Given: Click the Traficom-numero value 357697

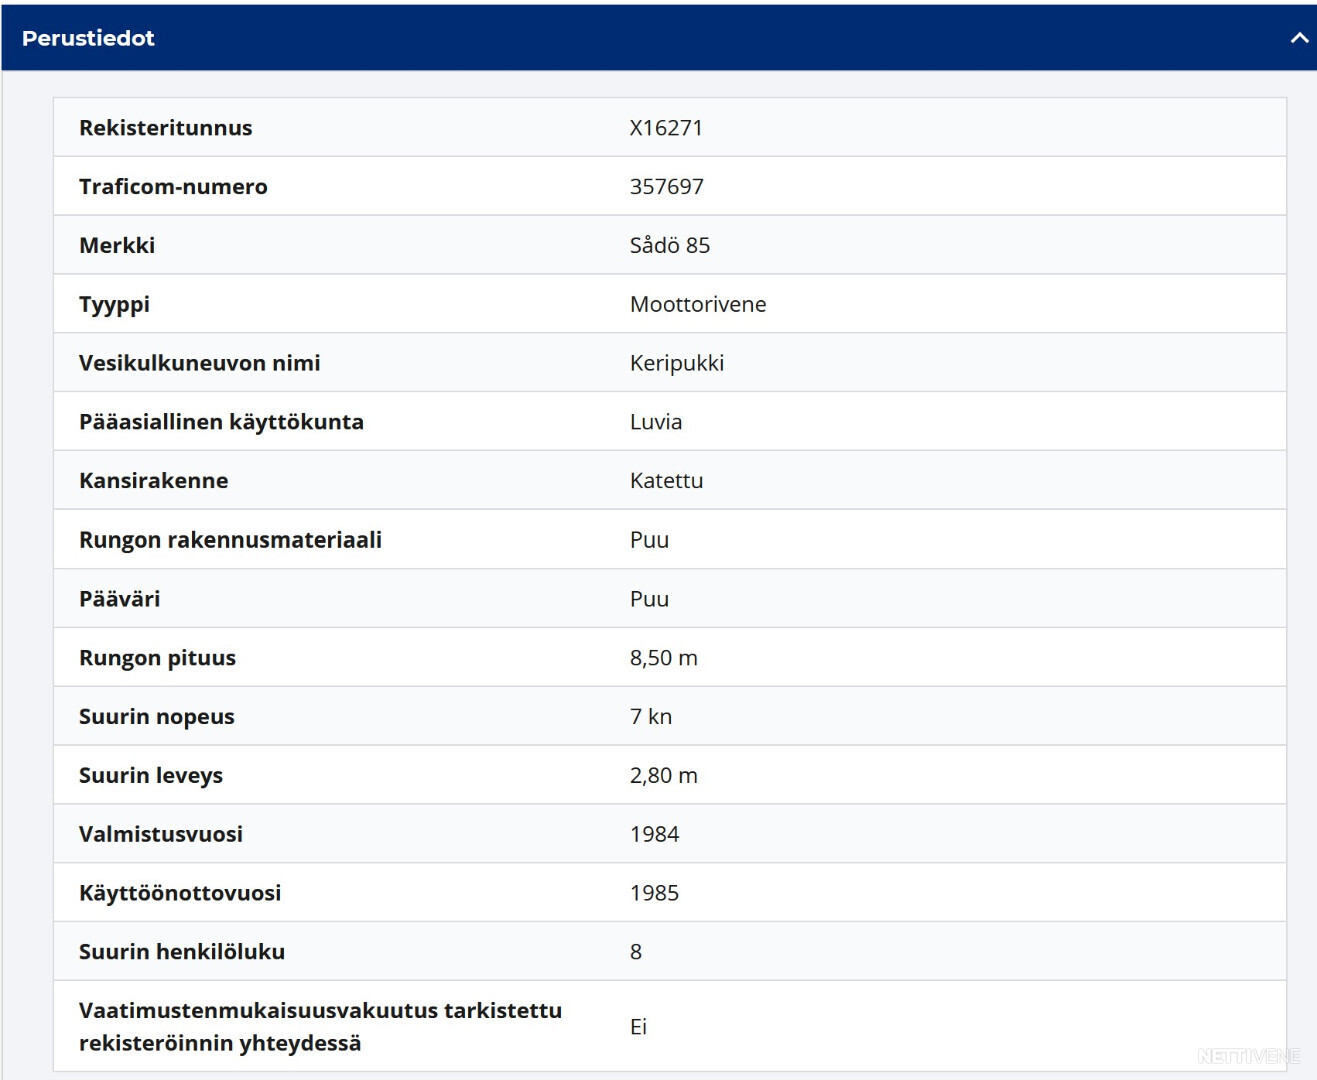Looking at the screenshot, I should [x=667, y=187].
